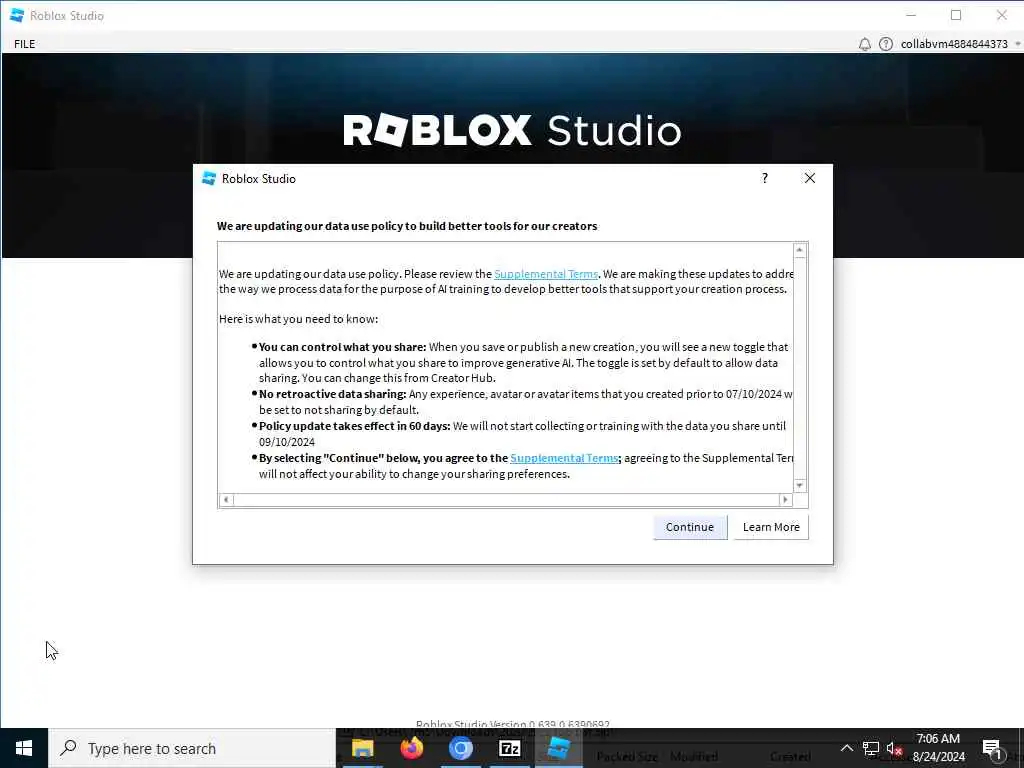This screenshot has height=768, width=1024.
Task: Click the 'Here is what you need to know:' text
Action: [x=298, y=319]
